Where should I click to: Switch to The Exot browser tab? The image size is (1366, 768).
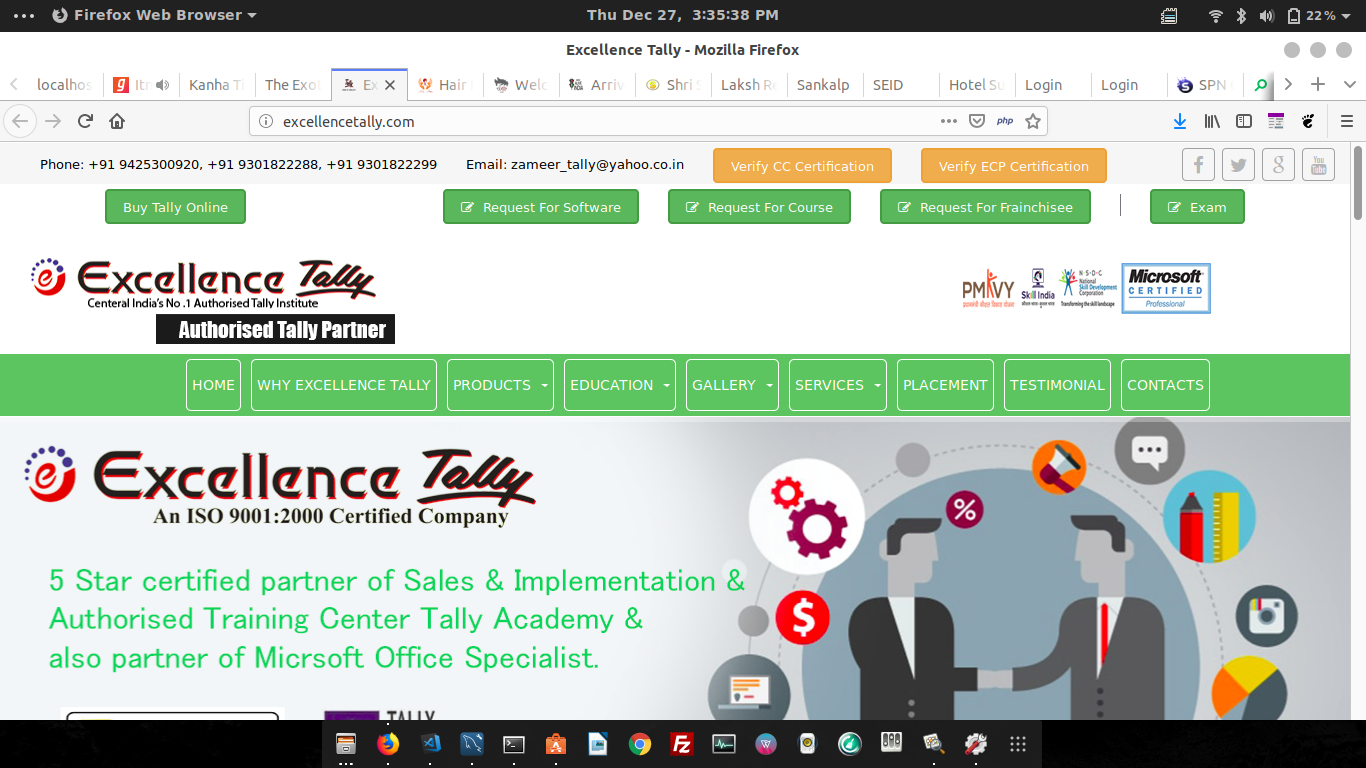pos(292,85)
